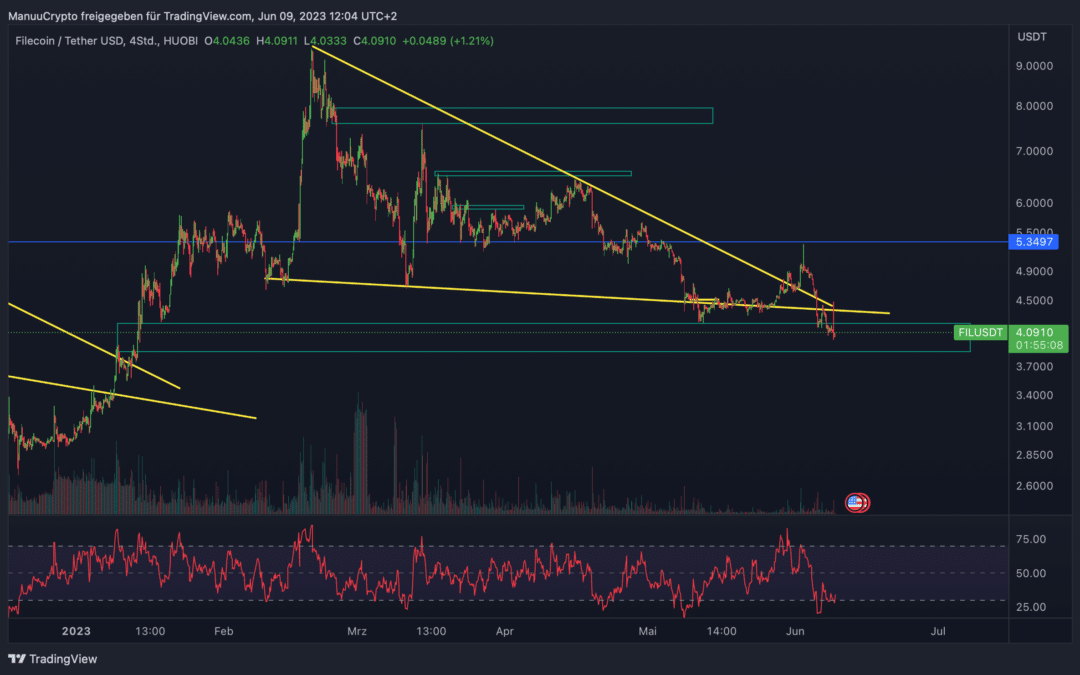Image resolution: width=1080 pixels, height=675 pixels.
Task: Select the blue 5.3497 price label
Action: click(1033, 242)
